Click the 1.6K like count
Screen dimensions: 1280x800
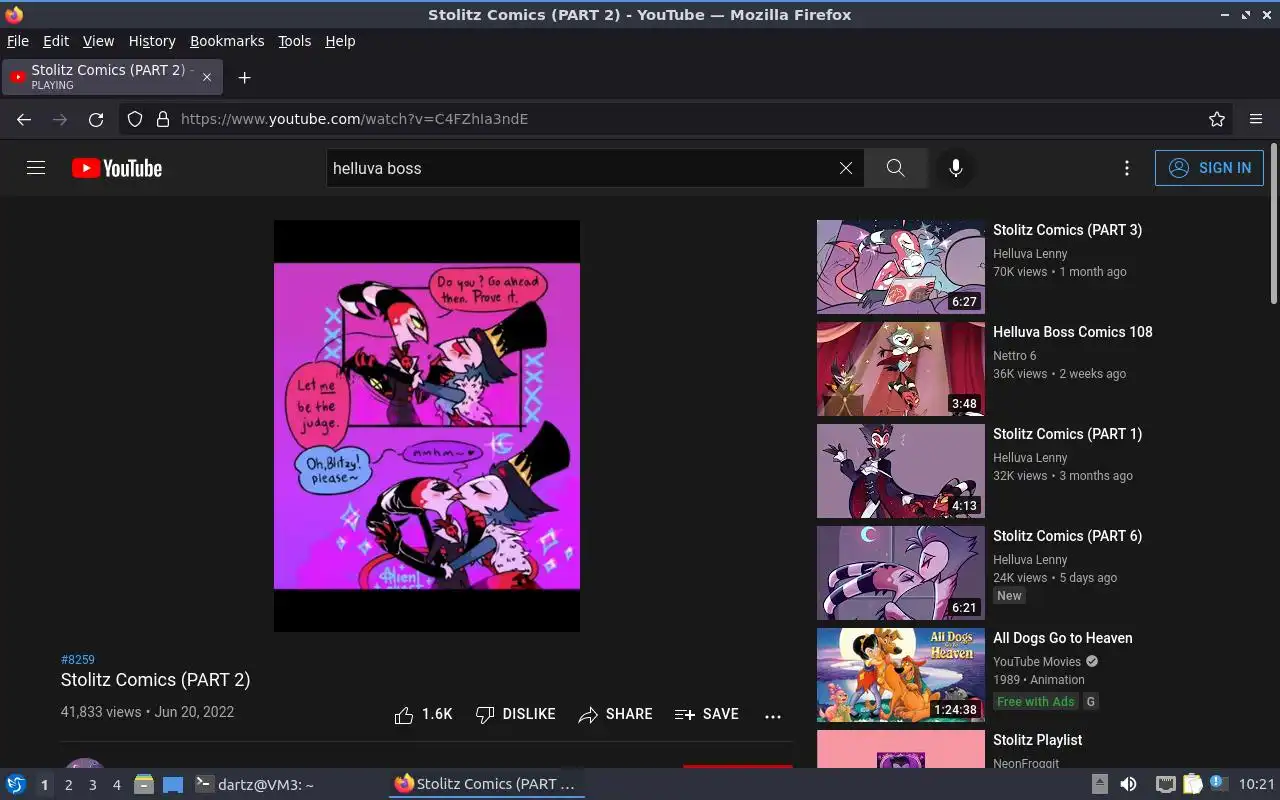pyautogui.click(x=437, y=714)
